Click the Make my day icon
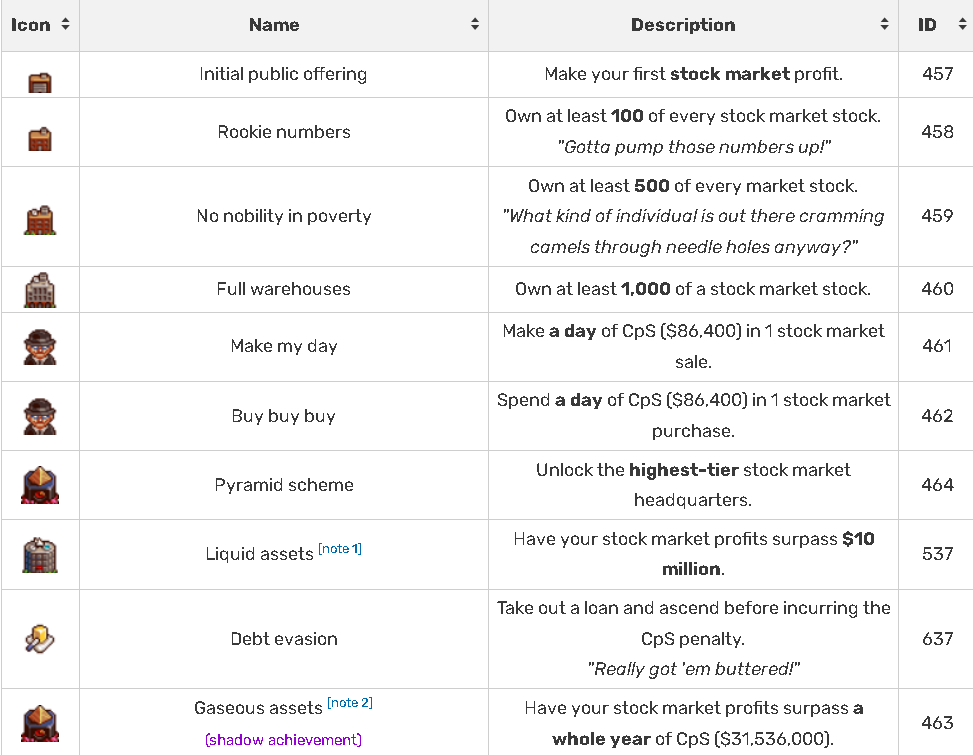973x755 pixels. point(40,347)
